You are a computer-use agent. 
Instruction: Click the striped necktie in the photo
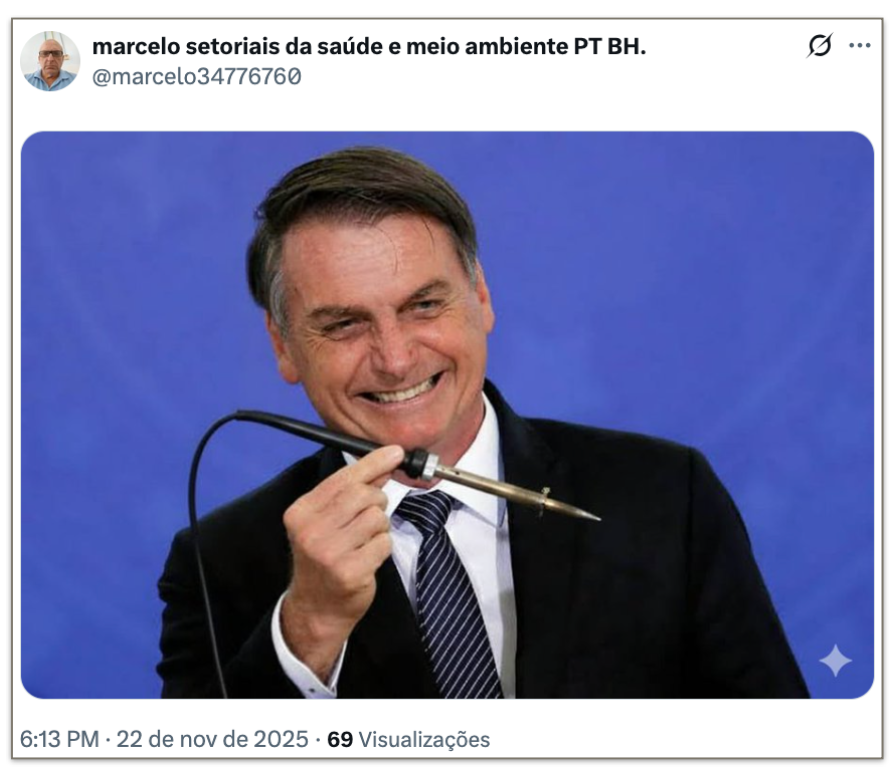tap(448, 593)
